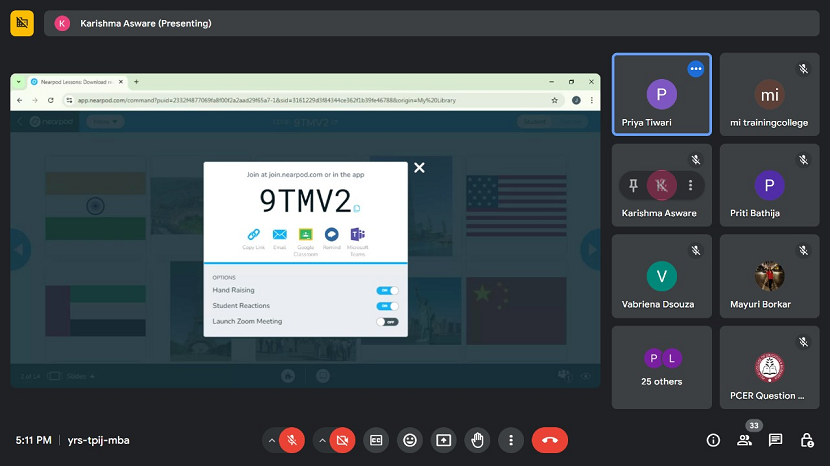The image size is (830, 466).
Task: Select the 25 others participant tile
Action: click(x=661, y=366)
